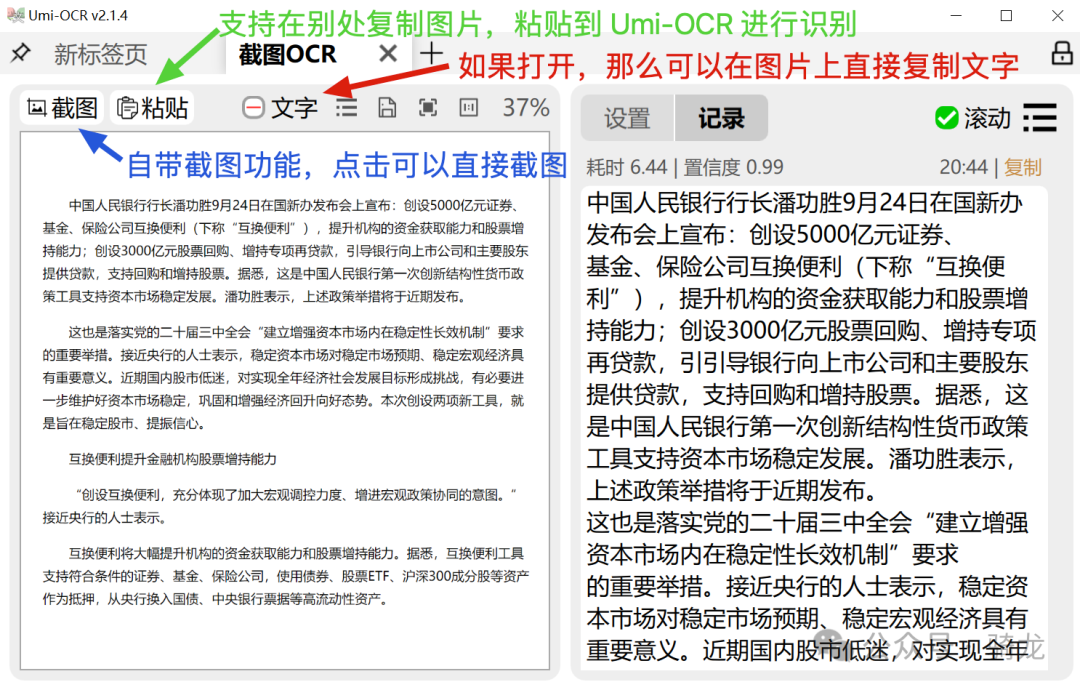Click the Umi-OCR app icon in title bar
This screenshot has width=1080, height=690.
click(15, 15)
